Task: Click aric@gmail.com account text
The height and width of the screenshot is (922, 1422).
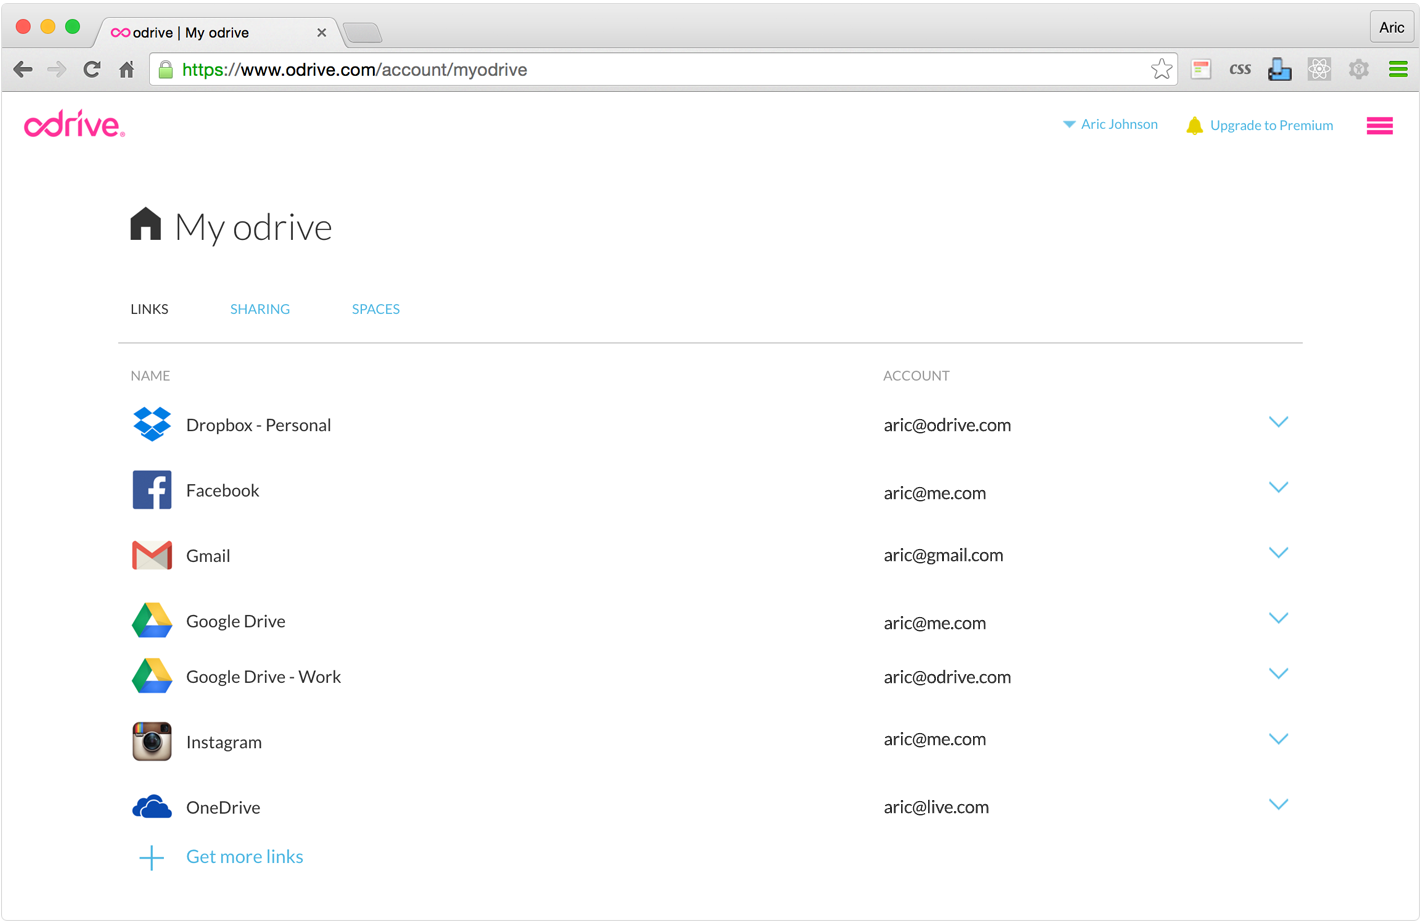Action: [943, 555]
